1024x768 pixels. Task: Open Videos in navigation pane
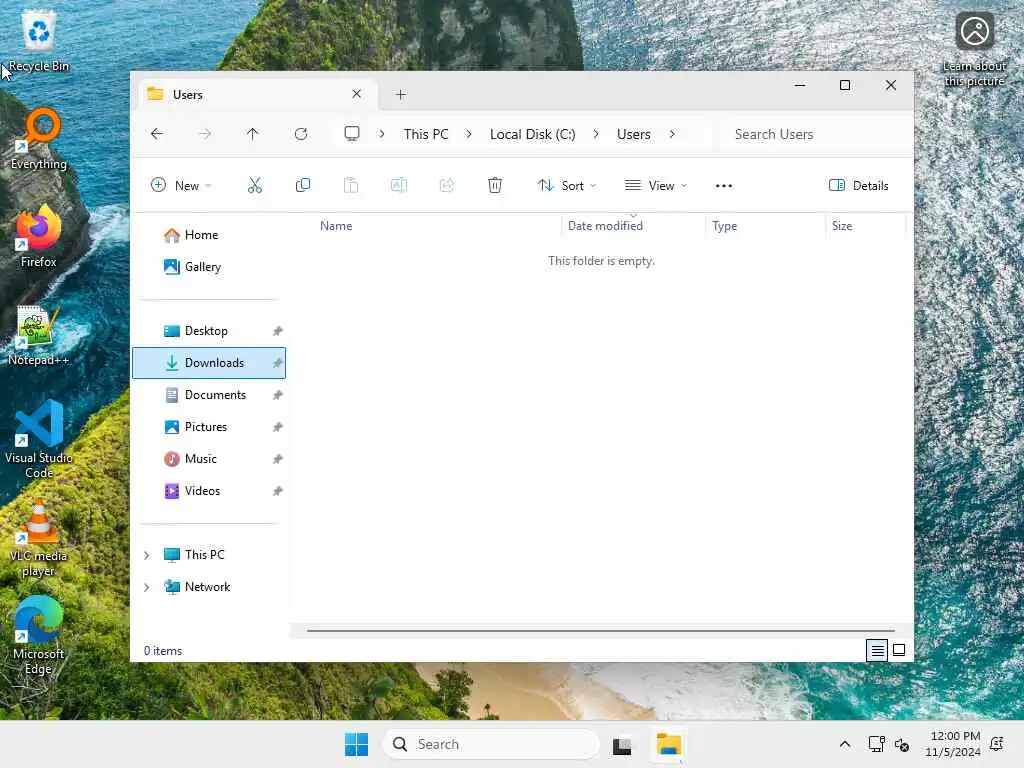coord(209,491)
